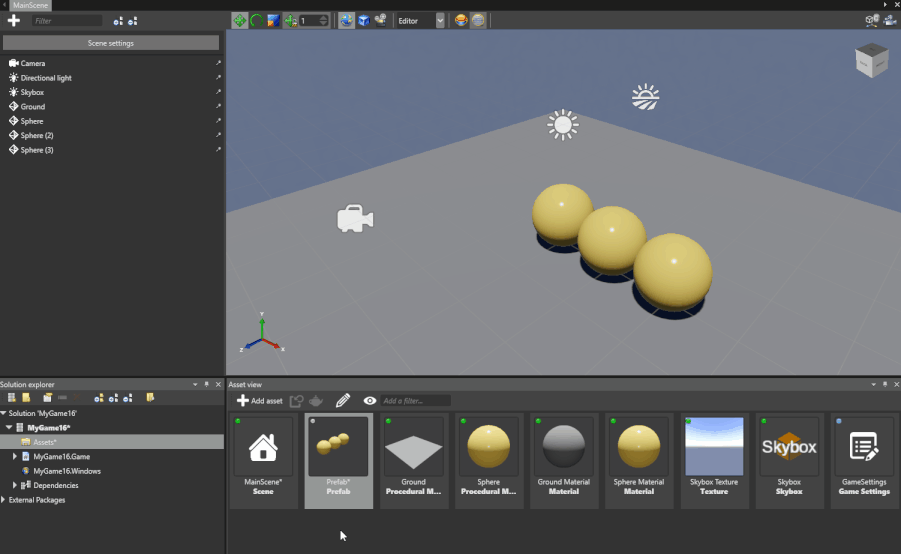Expand the Dependencies tree node

tap(15, 485)
